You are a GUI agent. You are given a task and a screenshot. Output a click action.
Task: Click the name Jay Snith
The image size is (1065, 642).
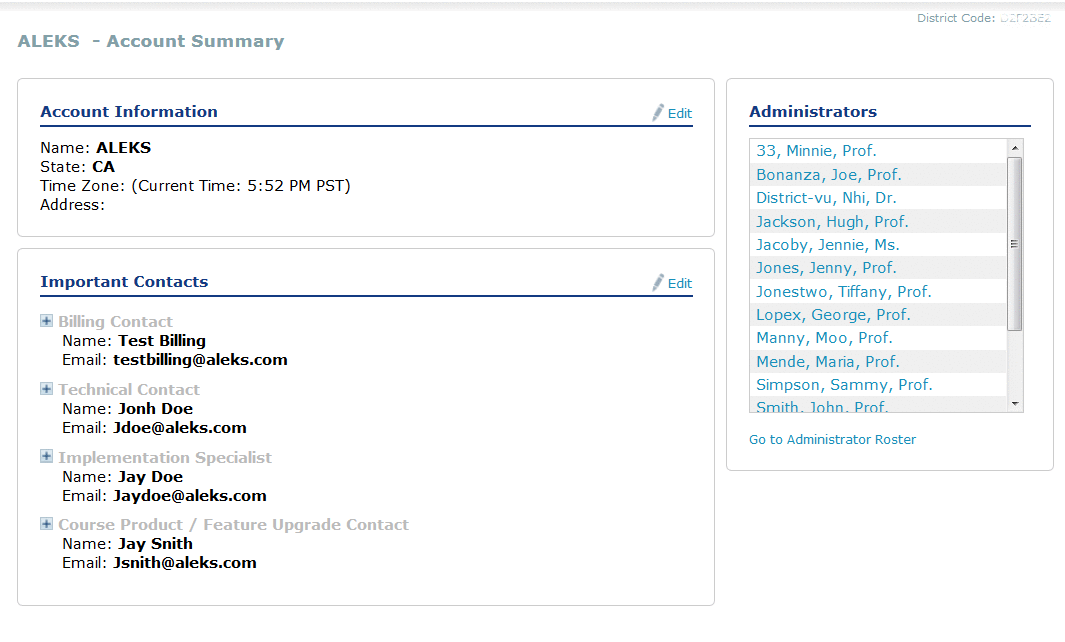coord(156,543)
